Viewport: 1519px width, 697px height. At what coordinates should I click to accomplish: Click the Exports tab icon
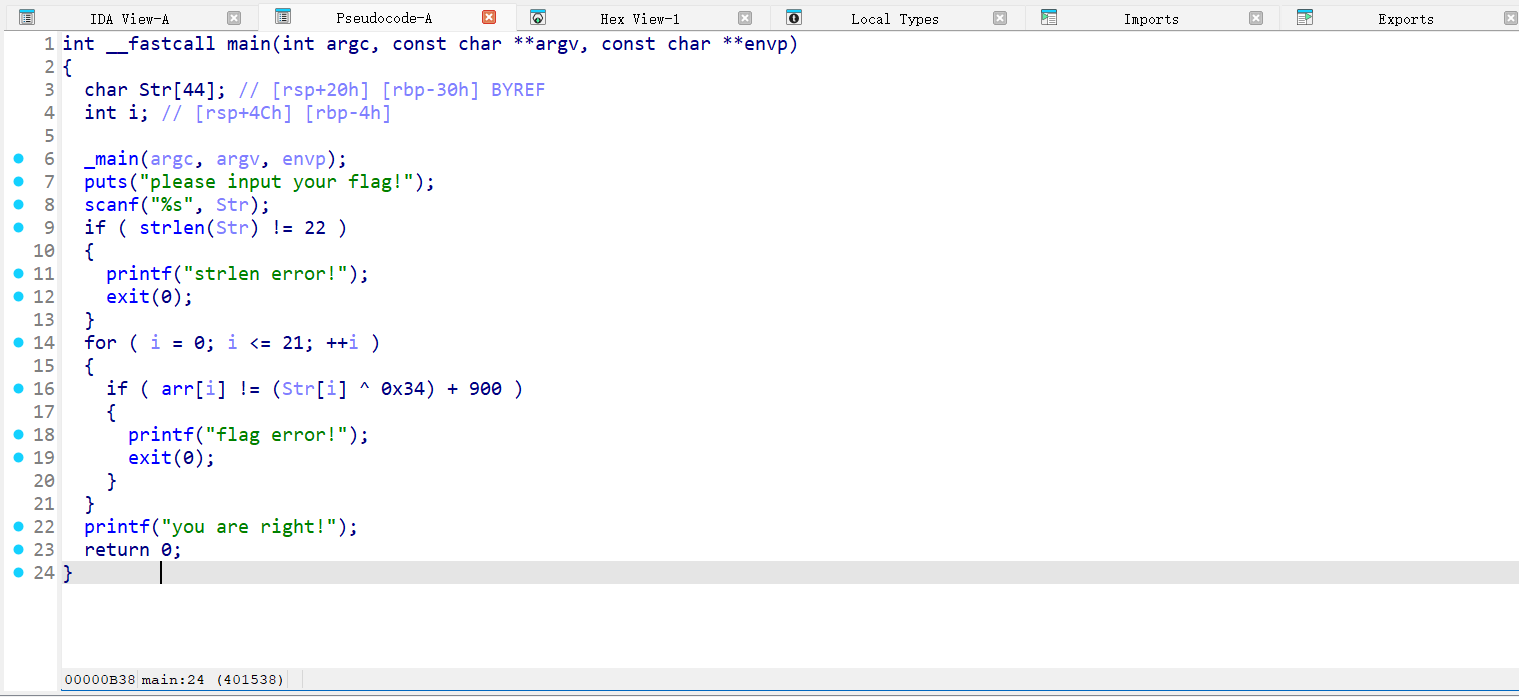1305,17
